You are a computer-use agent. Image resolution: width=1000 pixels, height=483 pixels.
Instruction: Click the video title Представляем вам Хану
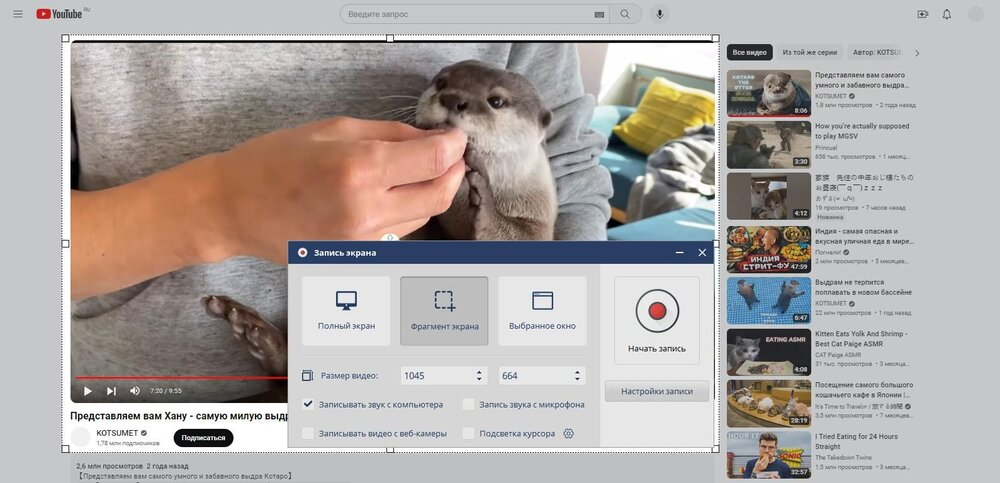(x=179, y=415)
